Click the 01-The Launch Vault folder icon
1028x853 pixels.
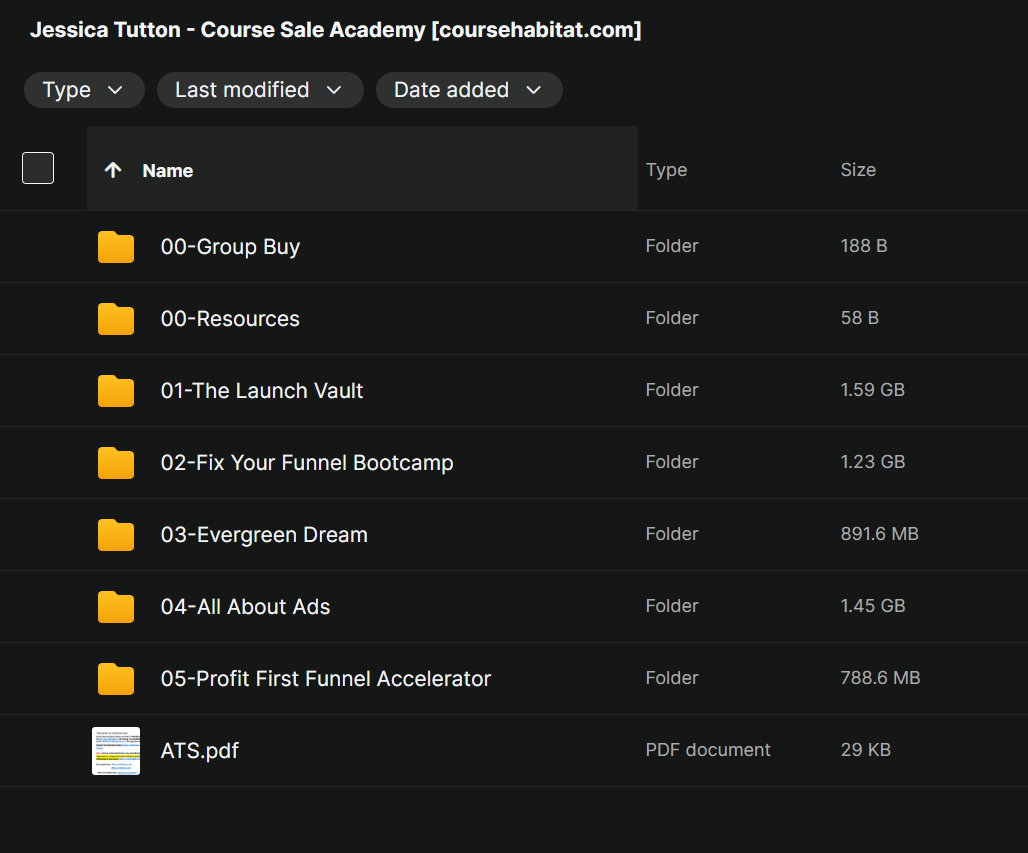(x=116, y=391)
